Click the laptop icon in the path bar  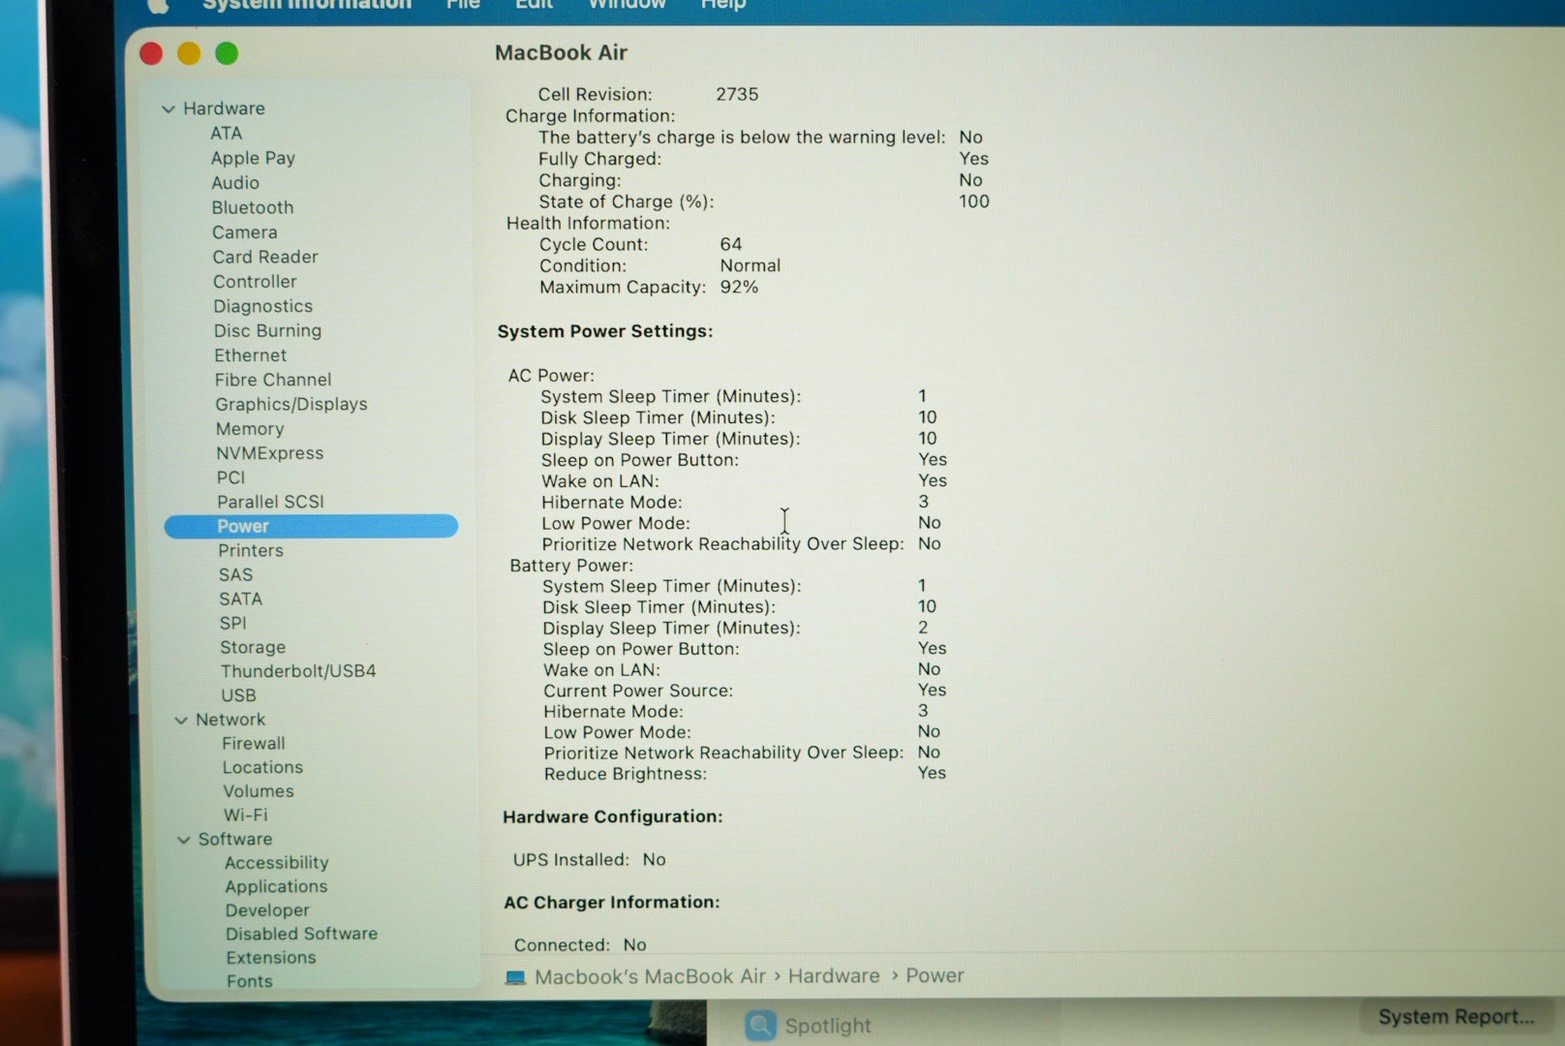[515, 977]
